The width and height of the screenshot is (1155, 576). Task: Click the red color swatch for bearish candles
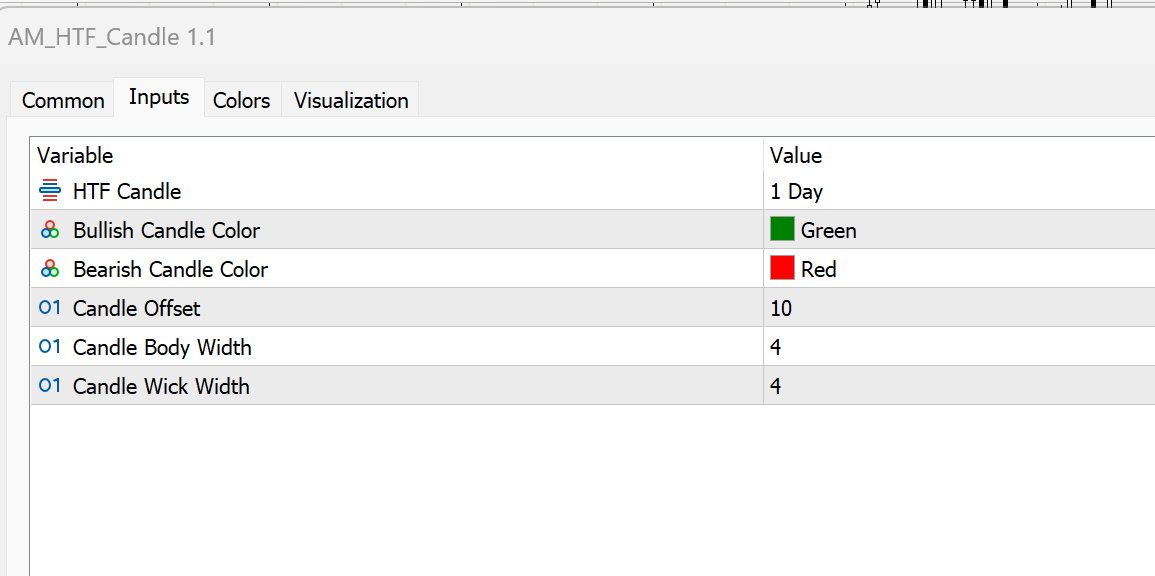click(x=781, y=268)
